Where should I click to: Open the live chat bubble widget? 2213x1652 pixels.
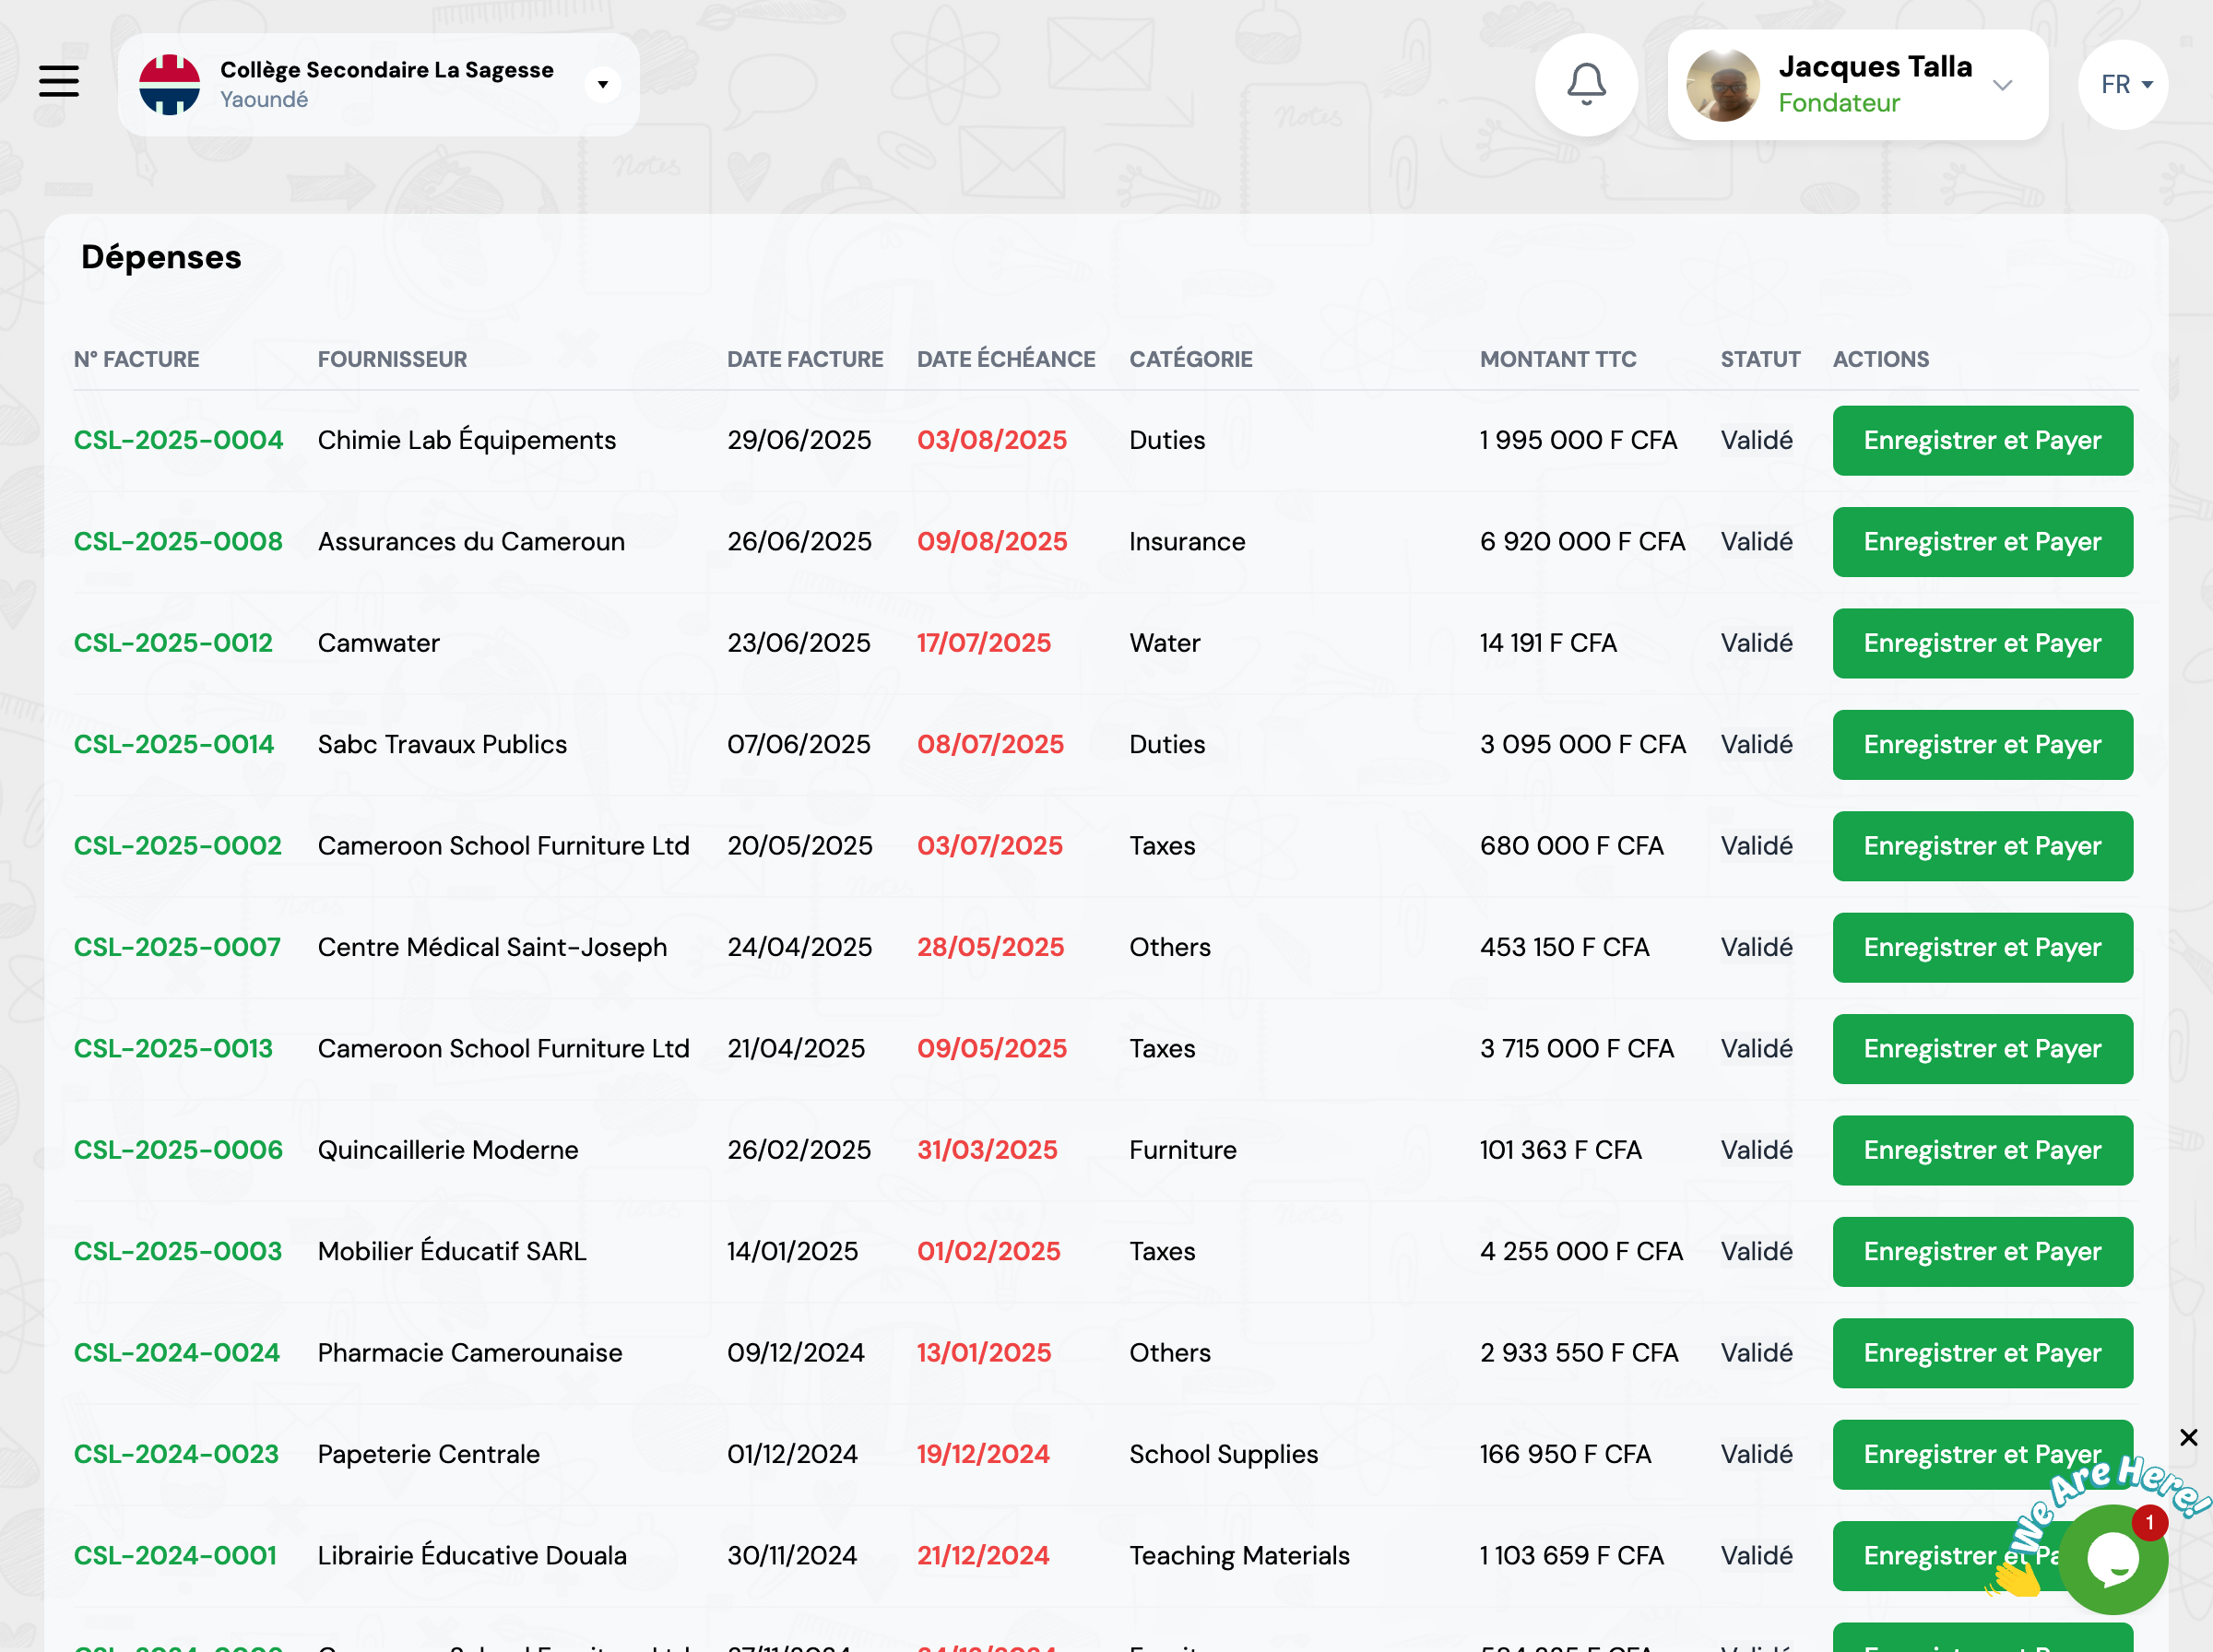click(2113, 1559)
